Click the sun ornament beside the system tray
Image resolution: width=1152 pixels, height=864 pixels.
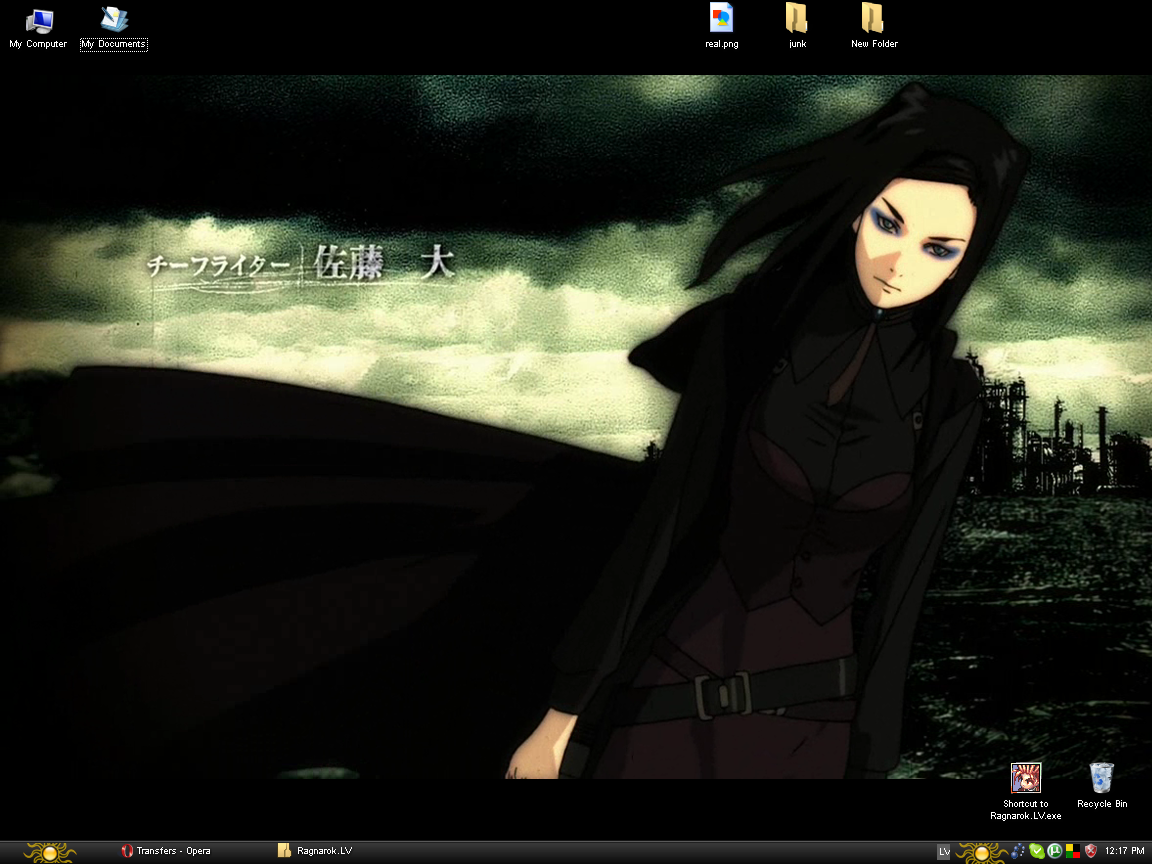pos(981,852)
